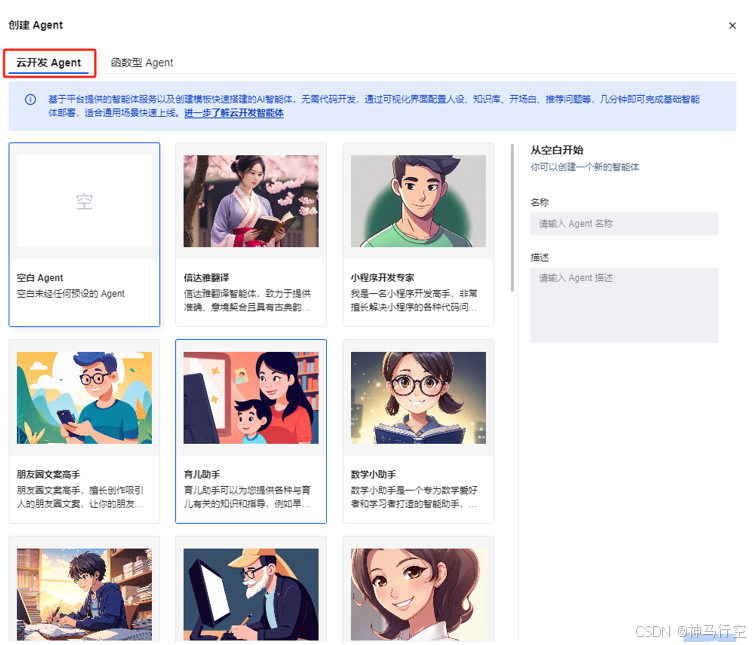
Task: Select the 数学小助手 template image
Action: pos(418,398)
